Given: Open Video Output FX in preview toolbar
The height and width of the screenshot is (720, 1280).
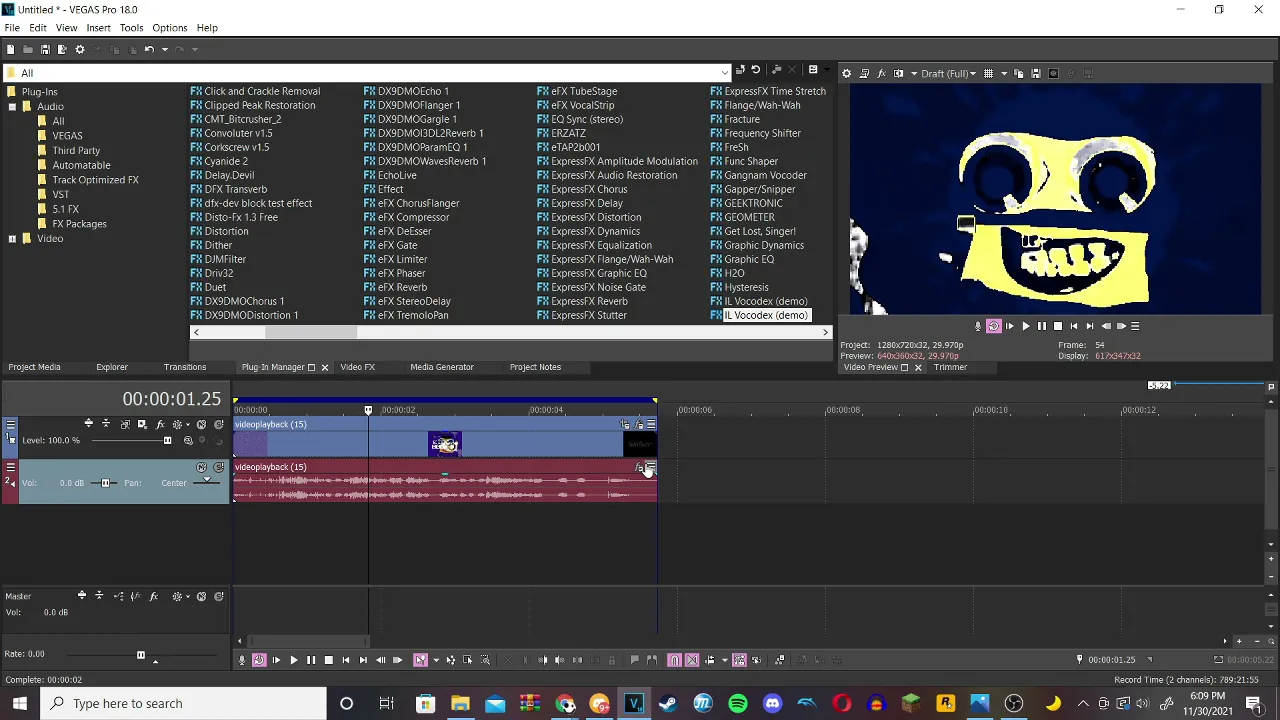Looking at the screenshot, I should pyautogui.click(x=881, y=73).
